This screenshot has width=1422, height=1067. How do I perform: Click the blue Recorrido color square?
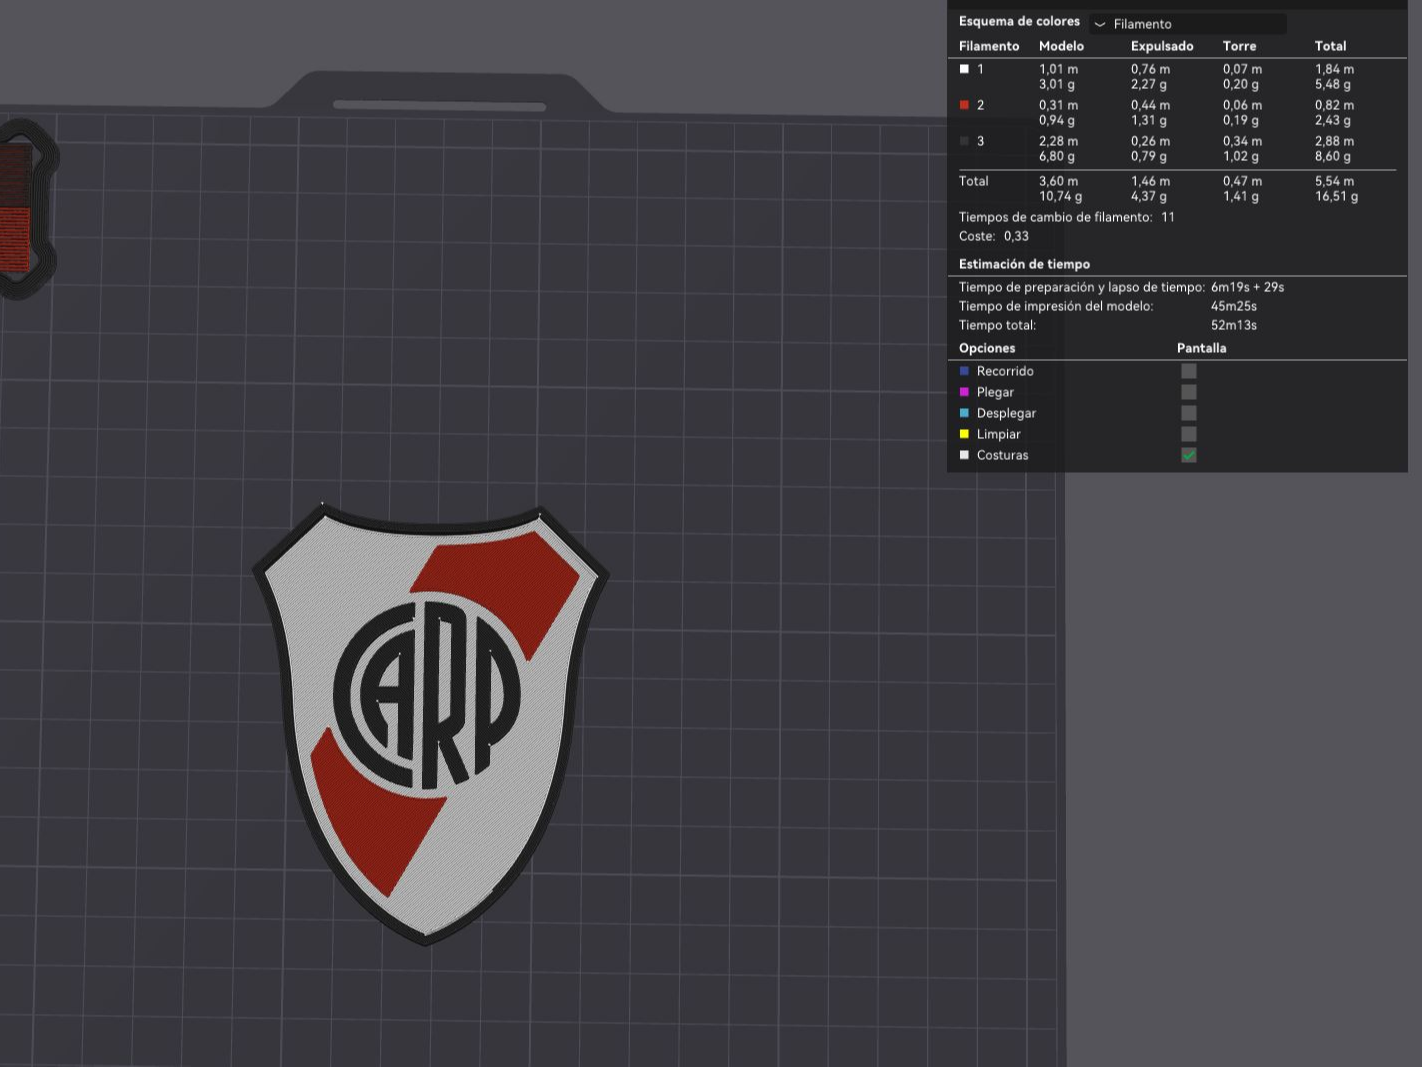(964, 371)
